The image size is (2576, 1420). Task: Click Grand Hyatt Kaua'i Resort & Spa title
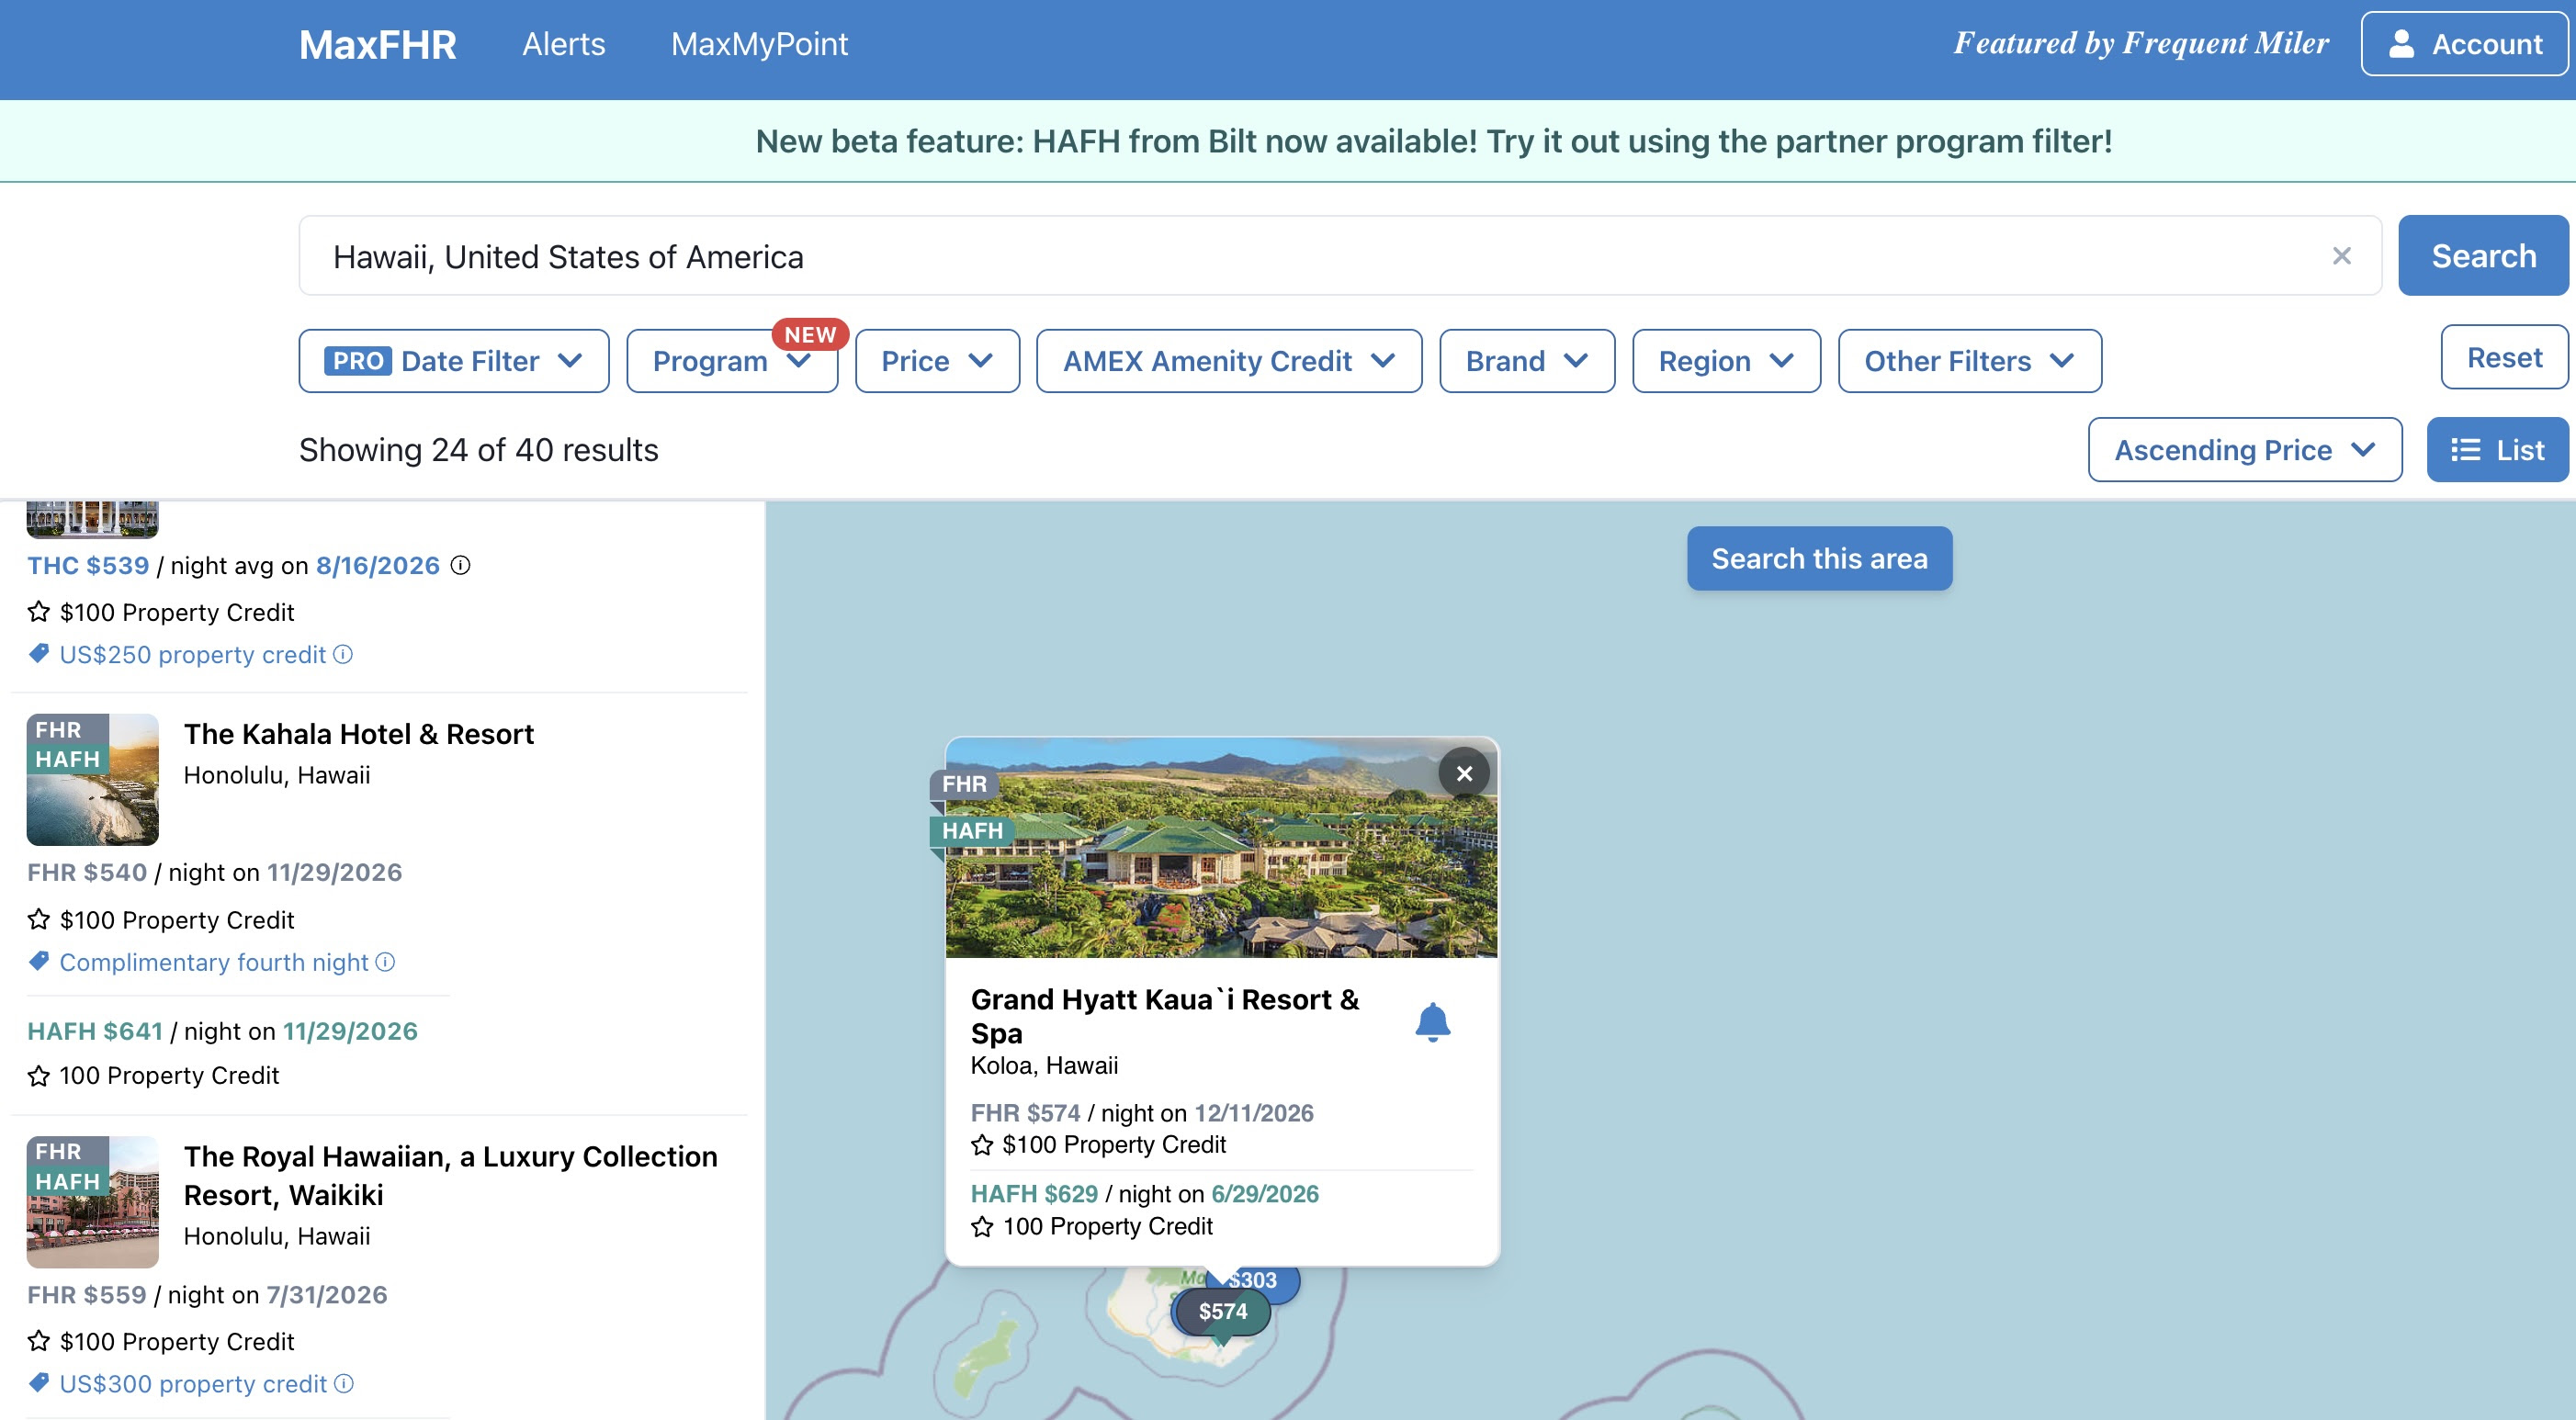[x=1165, y=1016]
